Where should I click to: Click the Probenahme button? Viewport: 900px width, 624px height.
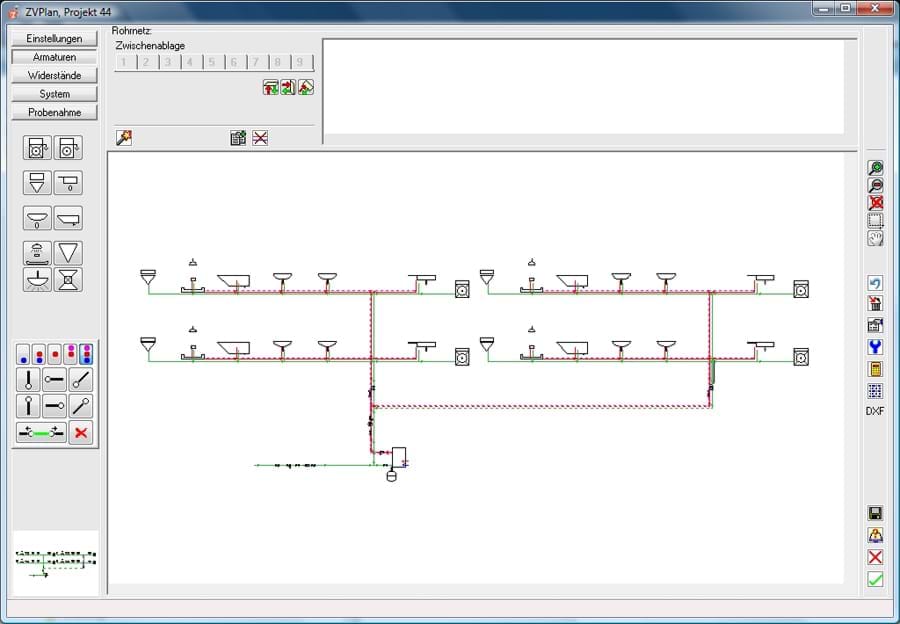click(x=55, y=112)
